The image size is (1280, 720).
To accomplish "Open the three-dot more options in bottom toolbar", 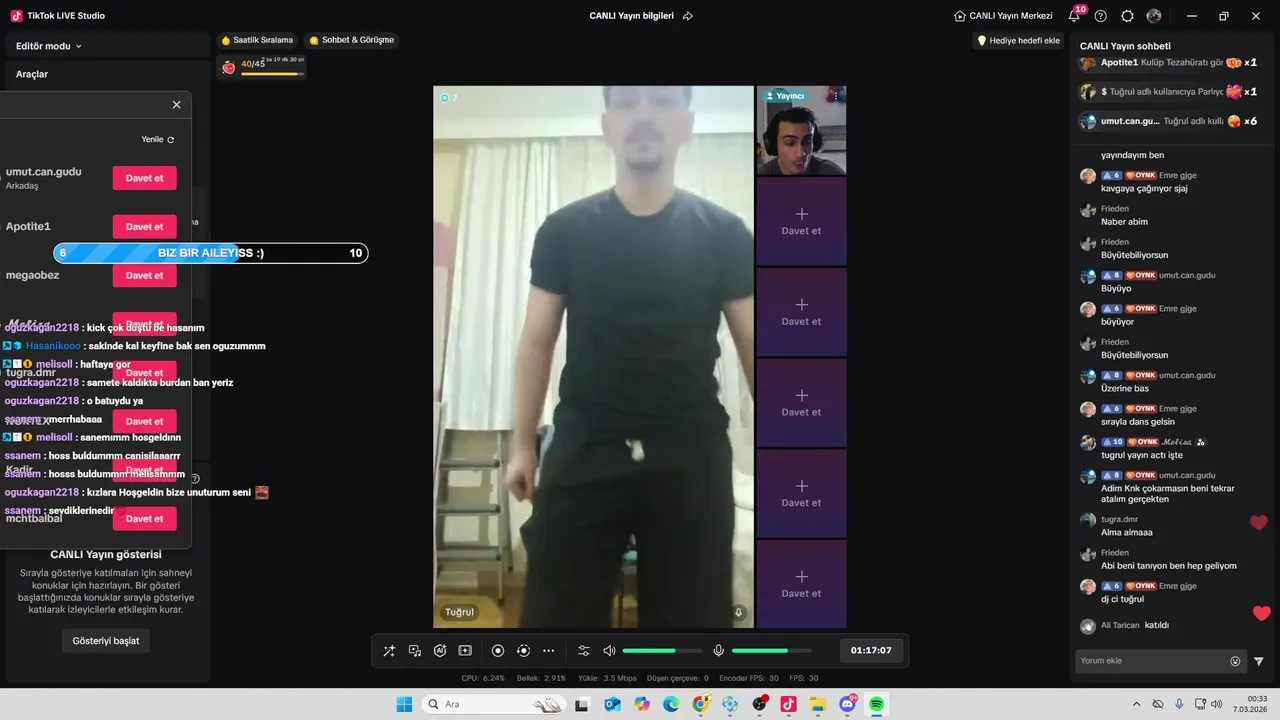I will [548, 650].
